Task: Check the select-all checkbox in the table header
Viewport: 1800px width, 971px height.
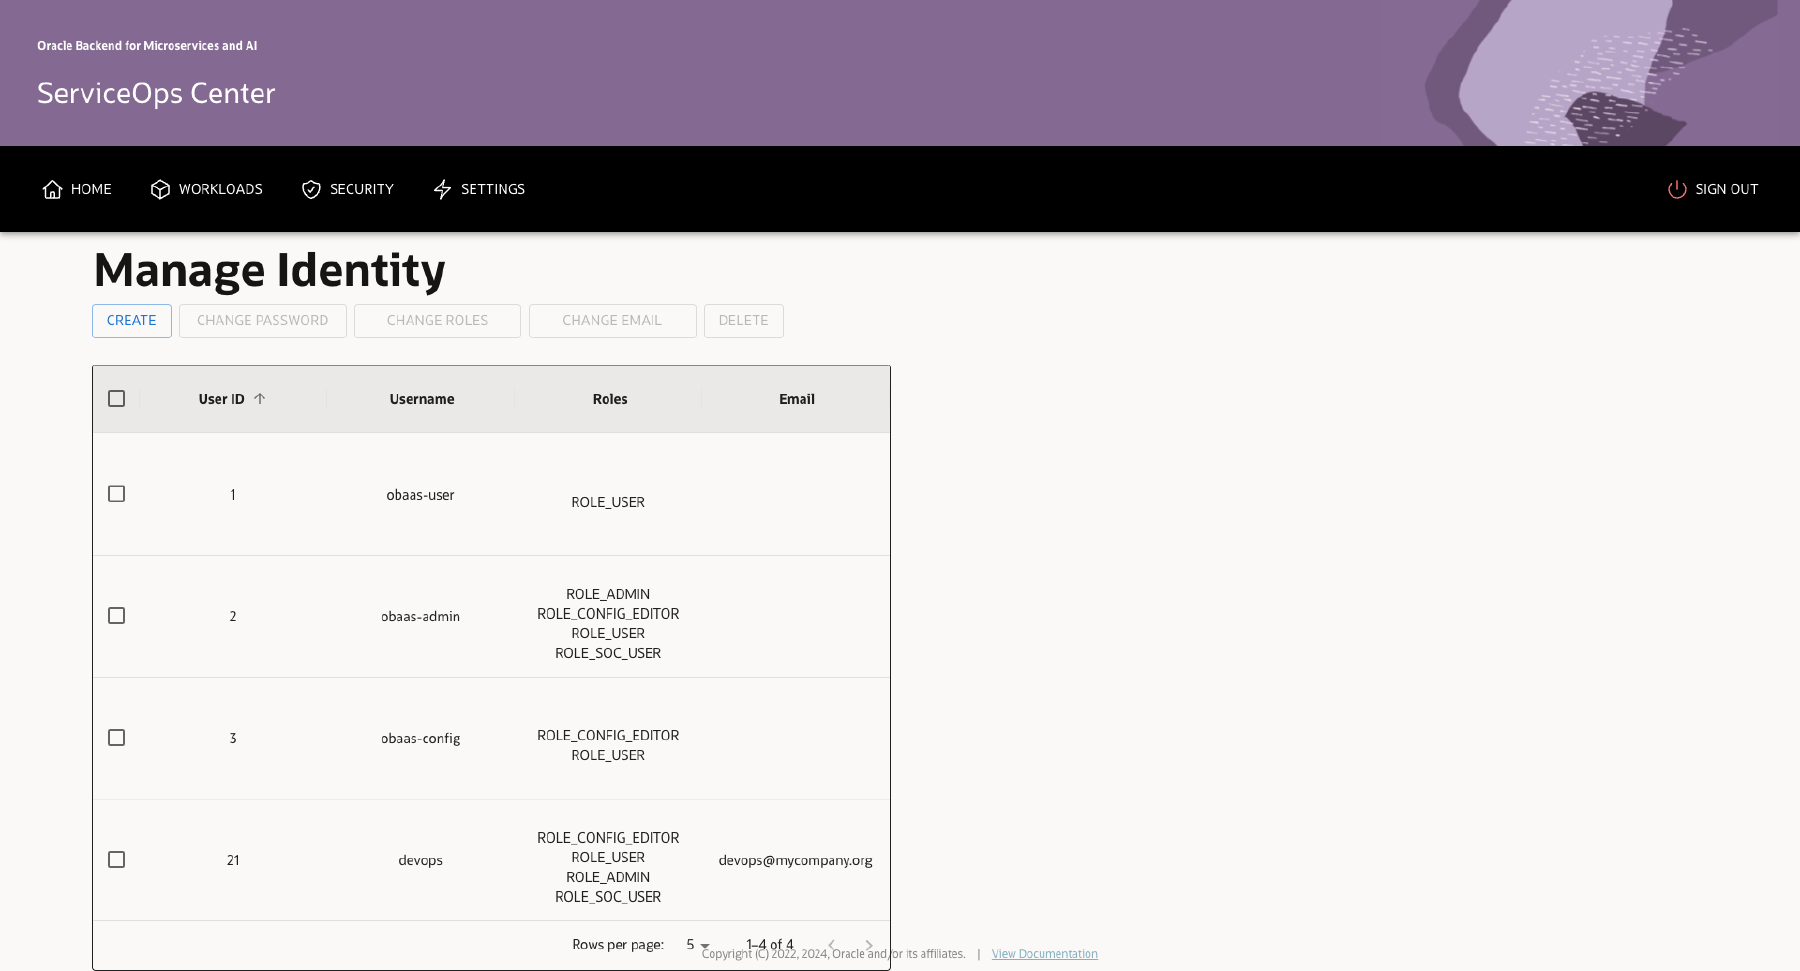Action: click(116, 398)
